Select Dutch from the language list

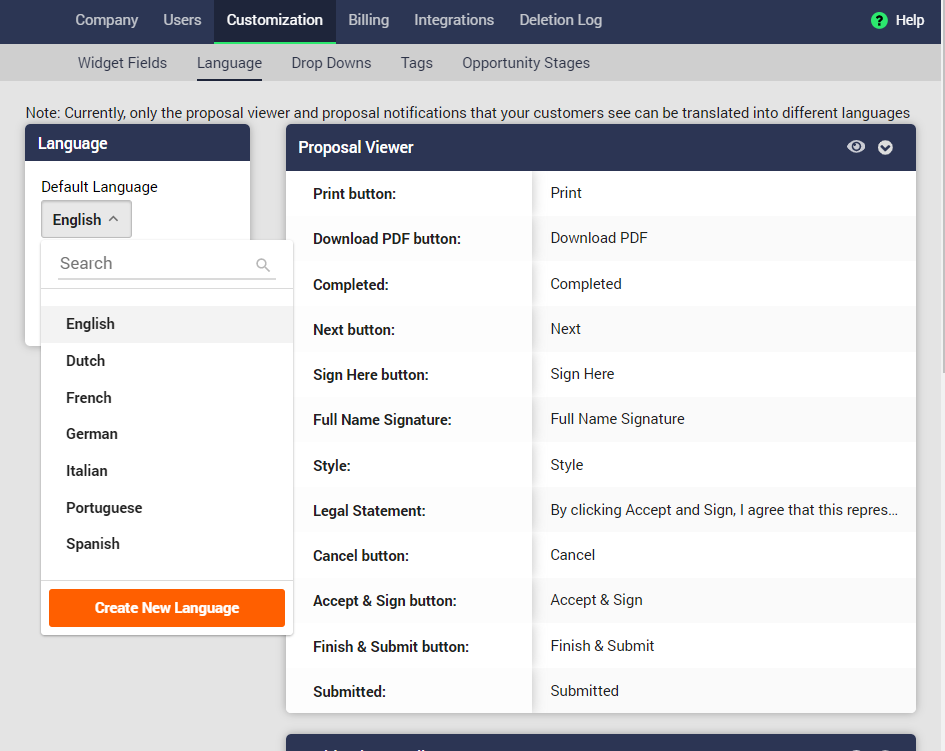86,361
